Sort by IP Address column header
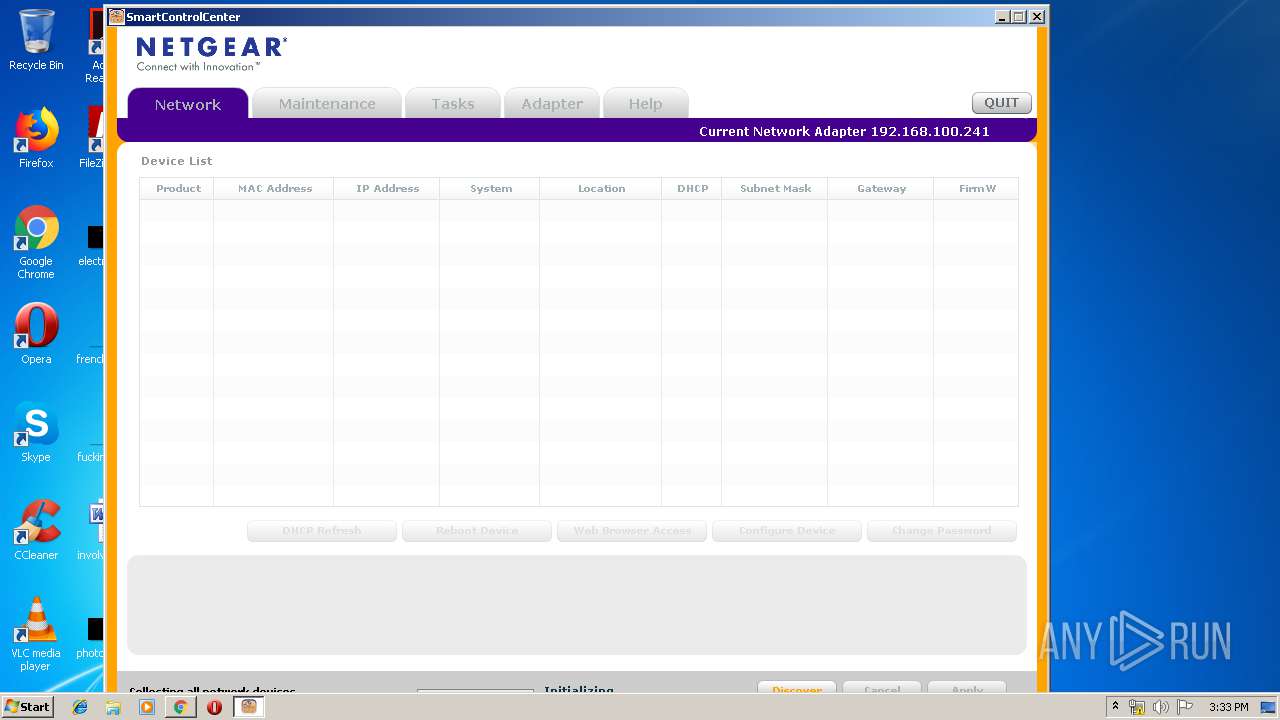 tap(387, 188)
